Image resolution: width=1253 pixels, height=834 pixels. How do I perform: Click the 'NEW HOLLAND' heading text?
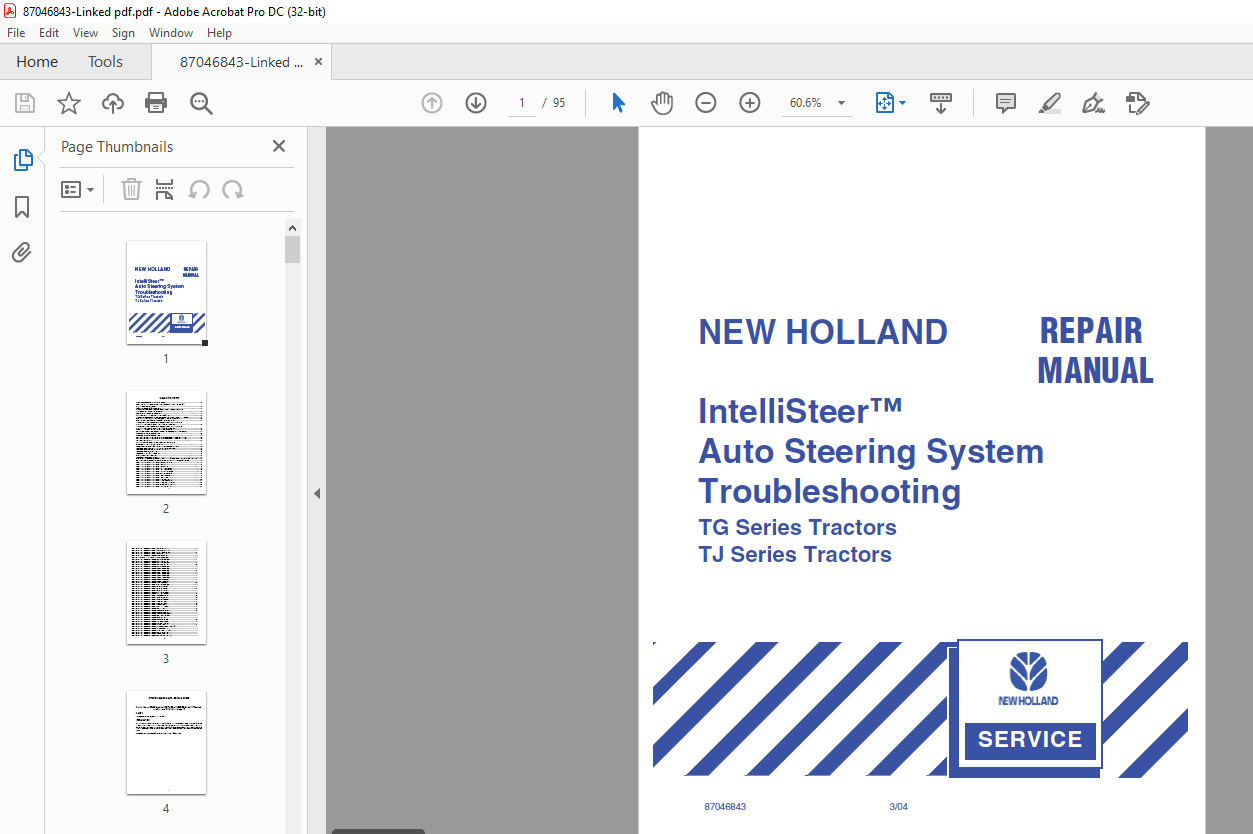[823, 332]
